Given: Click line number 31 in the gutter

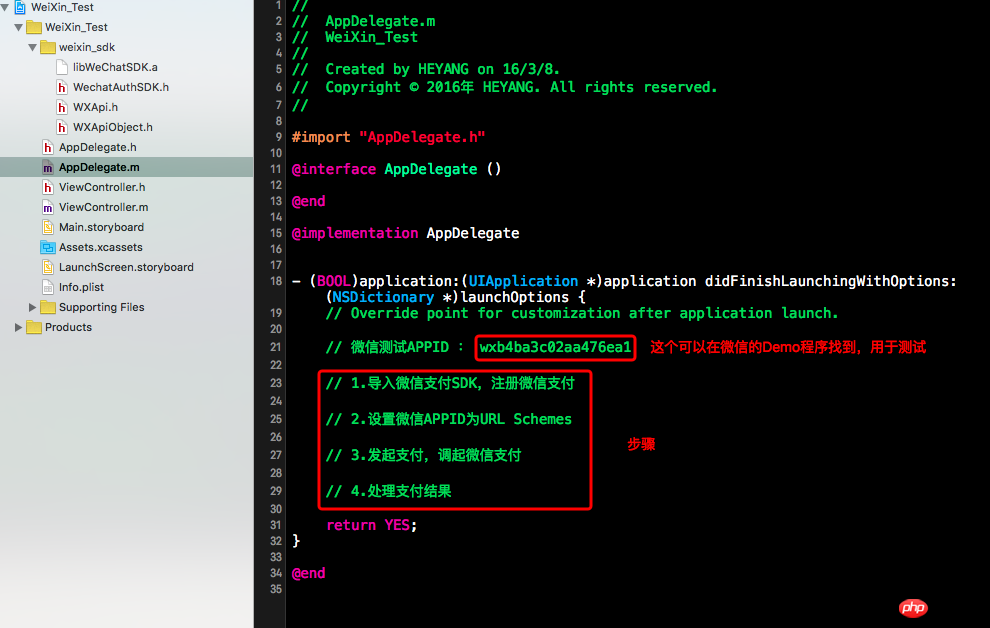Looking at the screenshot, I should point(276,525).
